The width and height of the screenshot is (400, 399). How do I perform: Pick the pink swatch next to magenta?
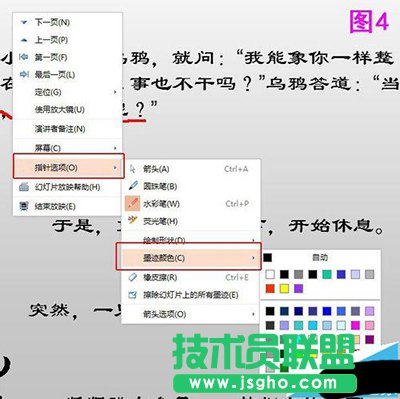pyautogui.click(x=369, y=325)
